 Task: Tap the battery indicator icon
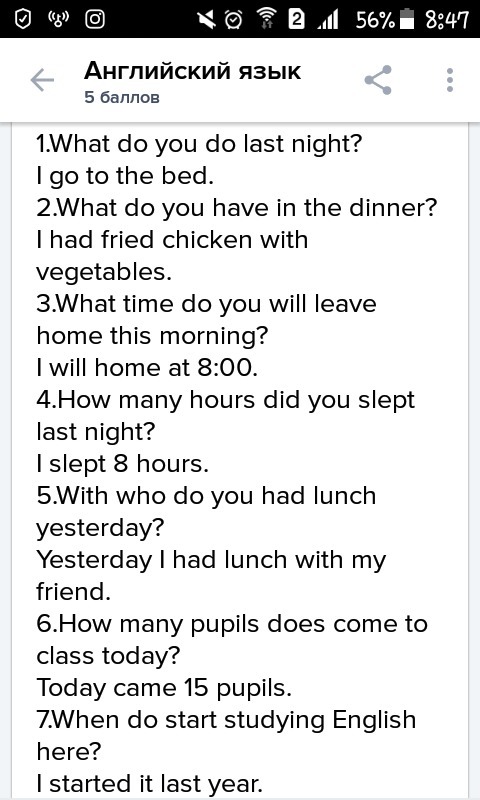point(407,19)
